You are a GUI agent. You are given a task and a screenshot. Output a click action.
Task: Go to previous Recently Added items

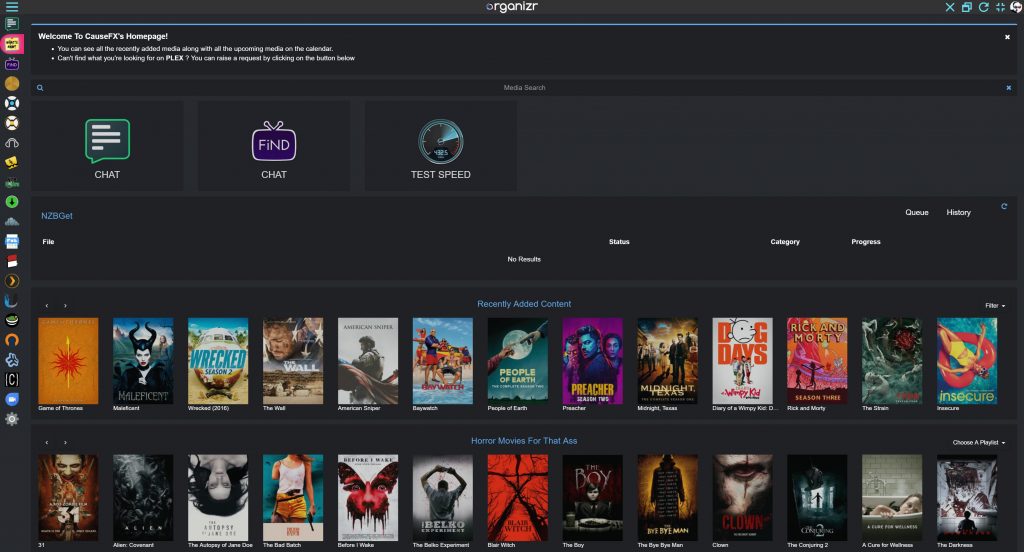pos(46,306)
